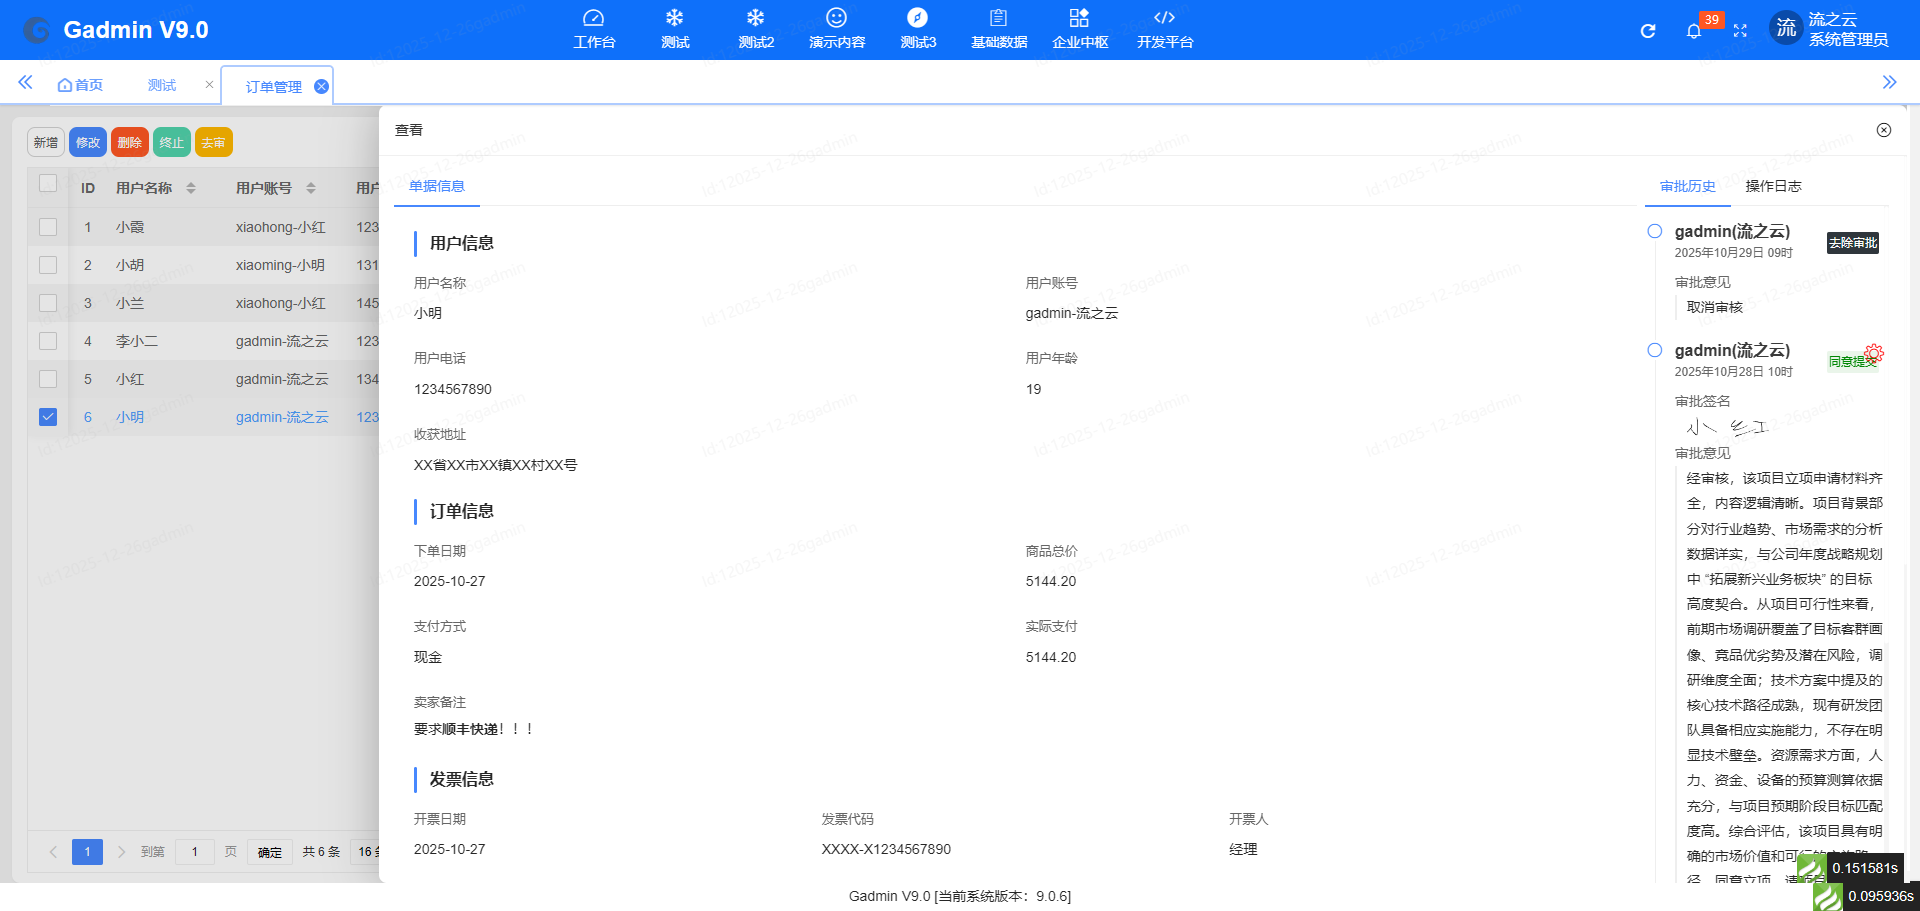The height and width of the screenshot is (911, 1920).
Task: Click the page refresh icon
Action: pos(1647,30)
